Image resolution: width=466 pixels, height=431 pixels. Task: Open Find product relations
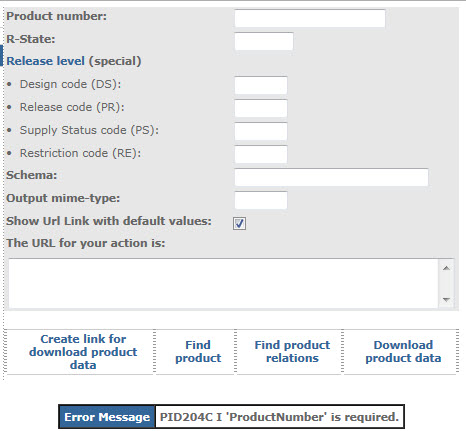point(292,351)
